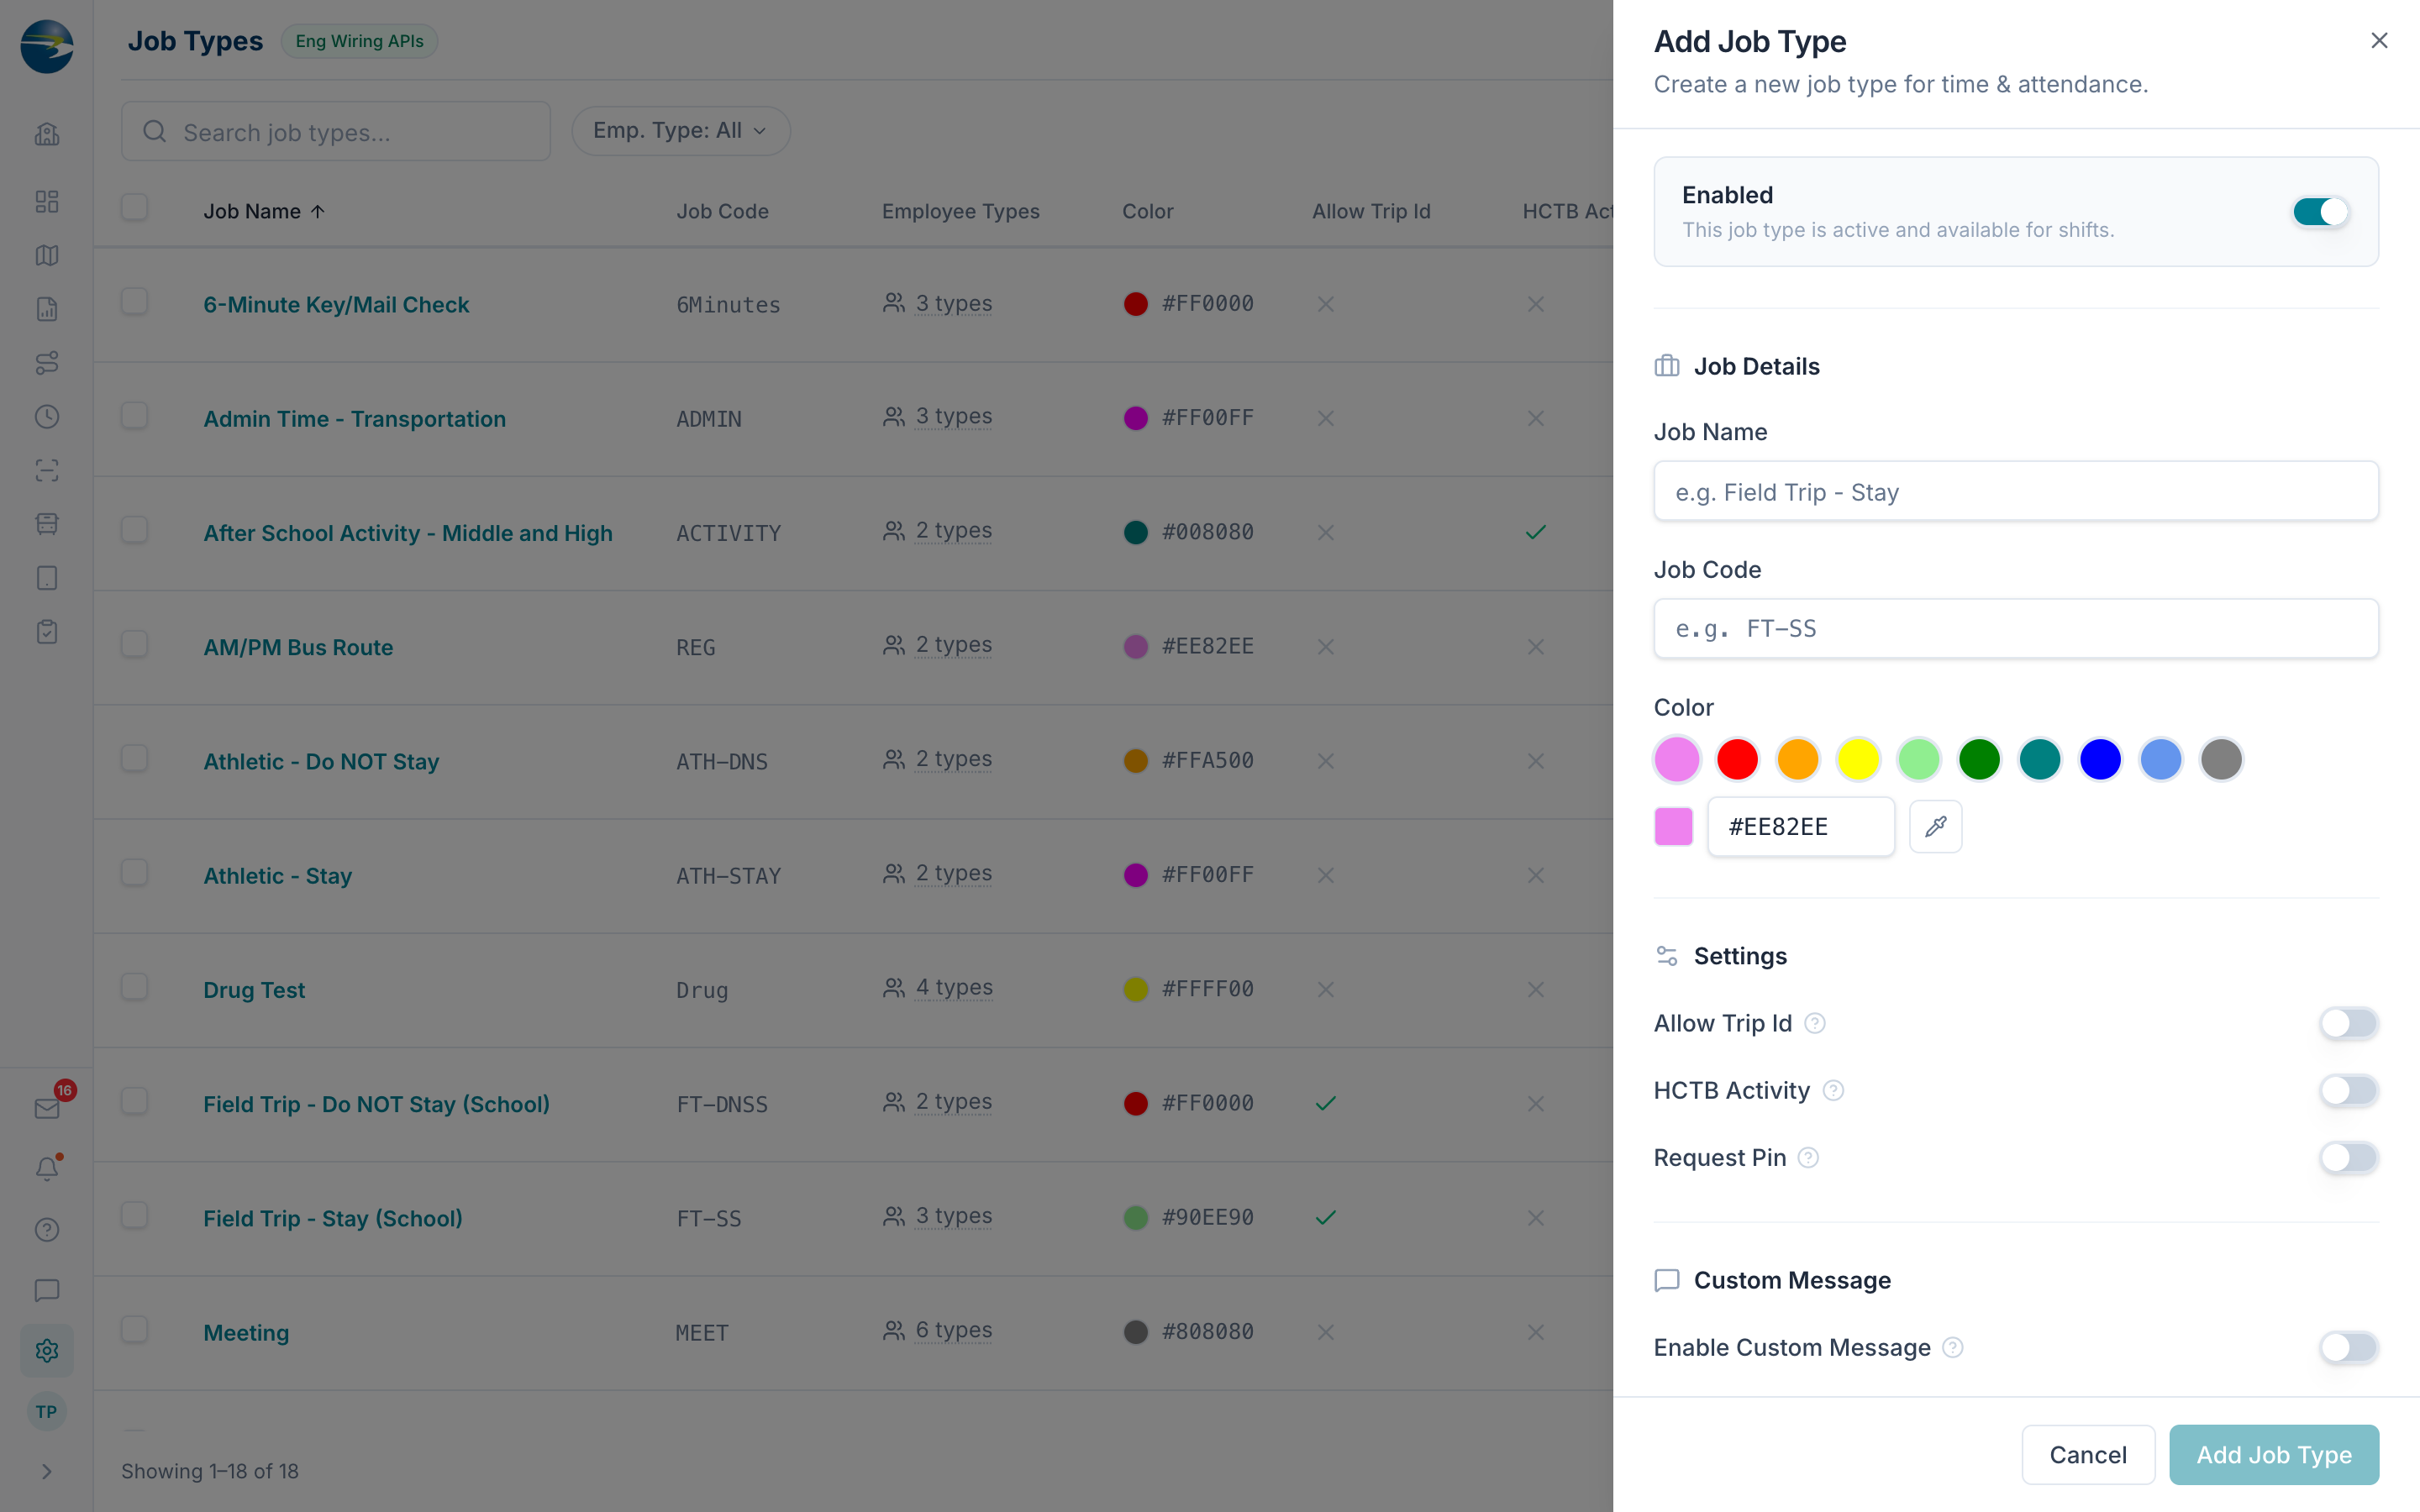Click the Eng Wiring APIs badge
The height and width of the screenshot is (1512, 2420).
[359, 41]
